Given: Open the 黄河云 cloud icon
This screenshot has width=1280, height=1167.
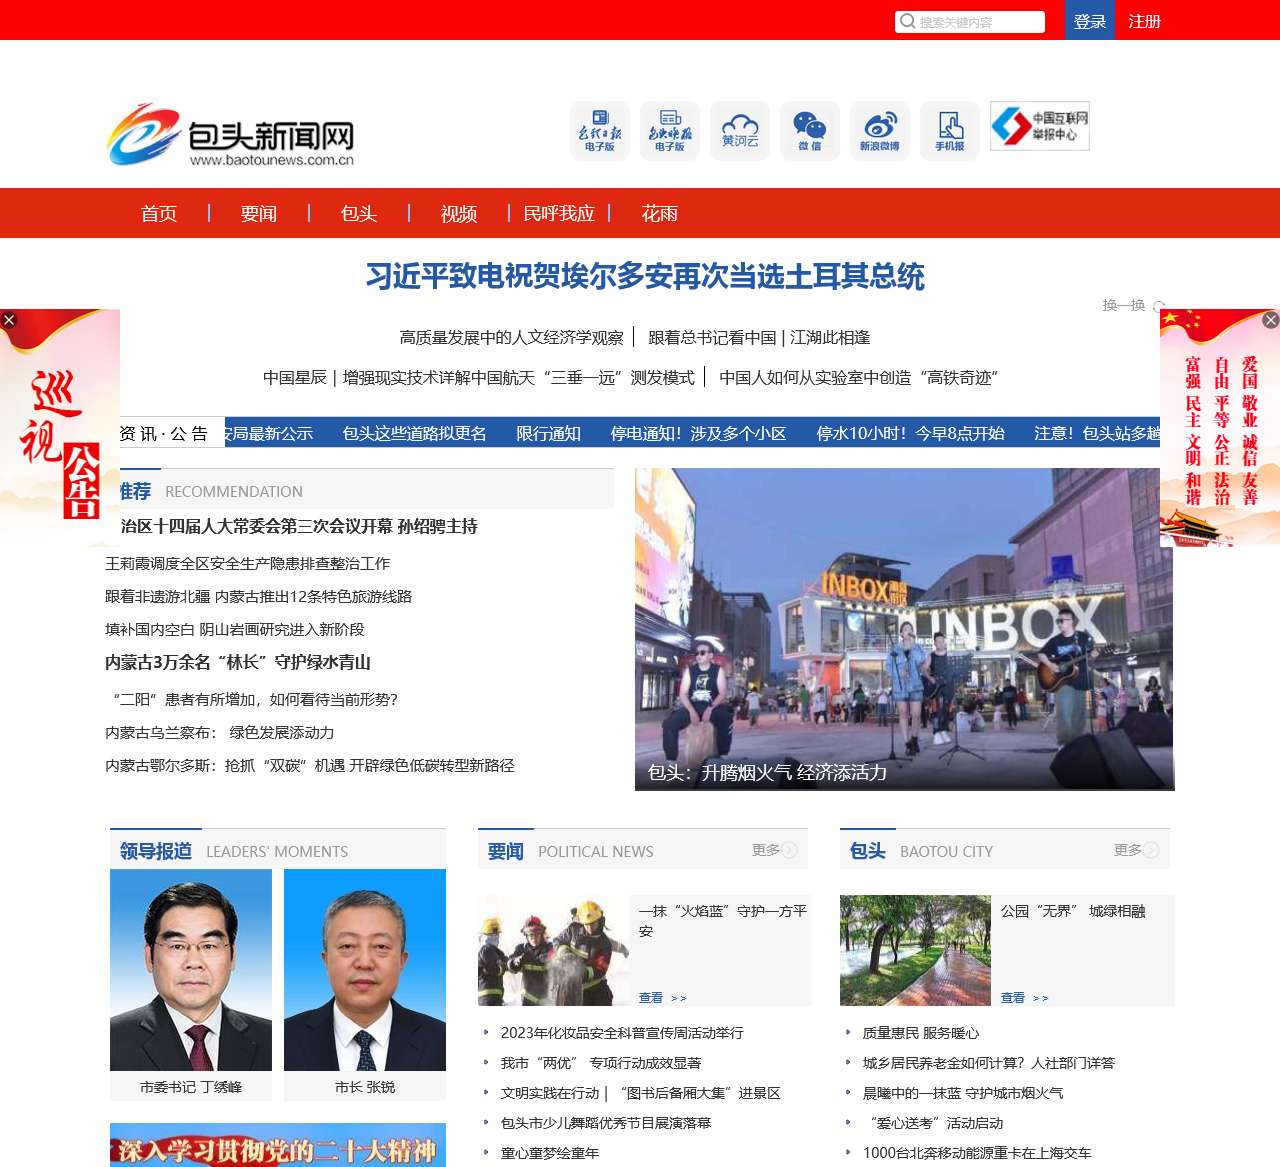Looking at the screenshot, I should pyautogui.click(x=740, y=130).
